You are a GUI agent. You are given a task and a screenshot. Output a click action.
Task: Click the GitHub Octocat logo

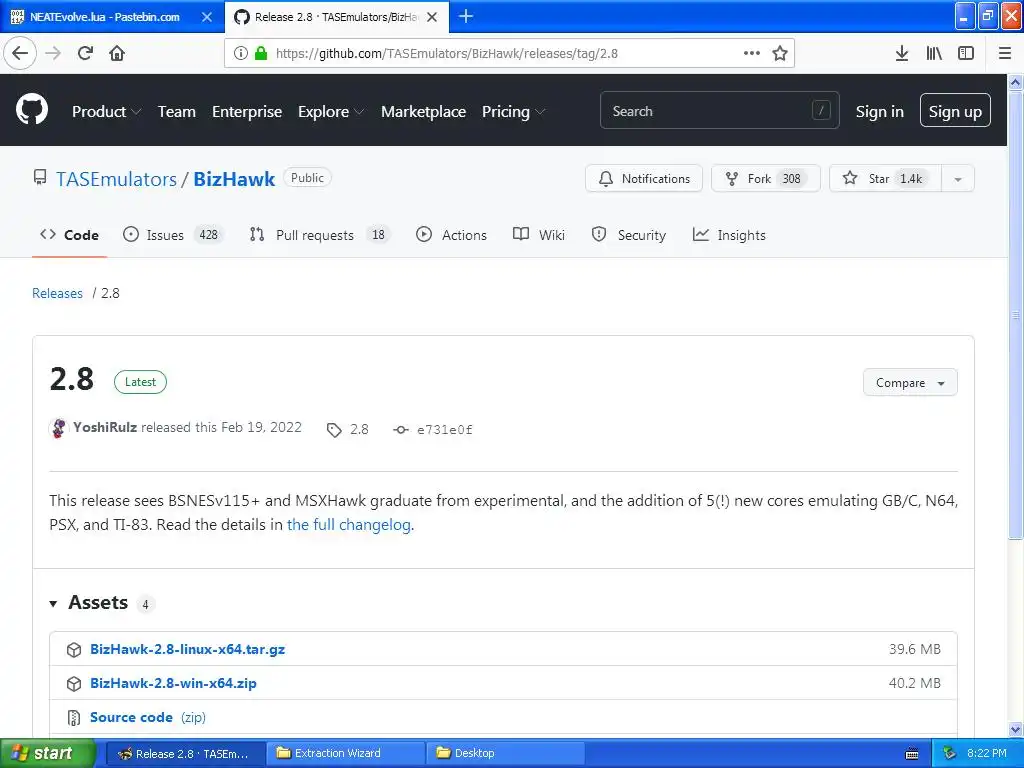pos(32,109)
